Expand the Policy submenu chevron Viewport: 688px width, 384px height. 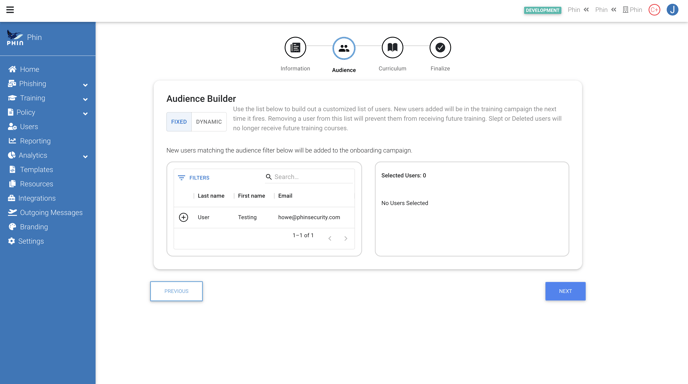(85, 114)
